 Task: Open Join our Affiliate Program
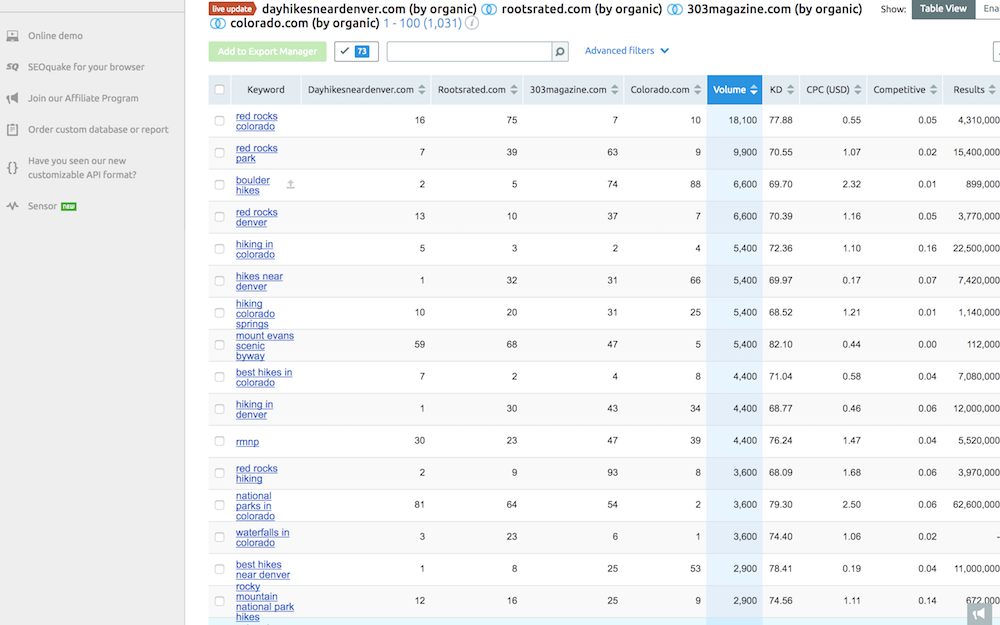click(83, 98)
